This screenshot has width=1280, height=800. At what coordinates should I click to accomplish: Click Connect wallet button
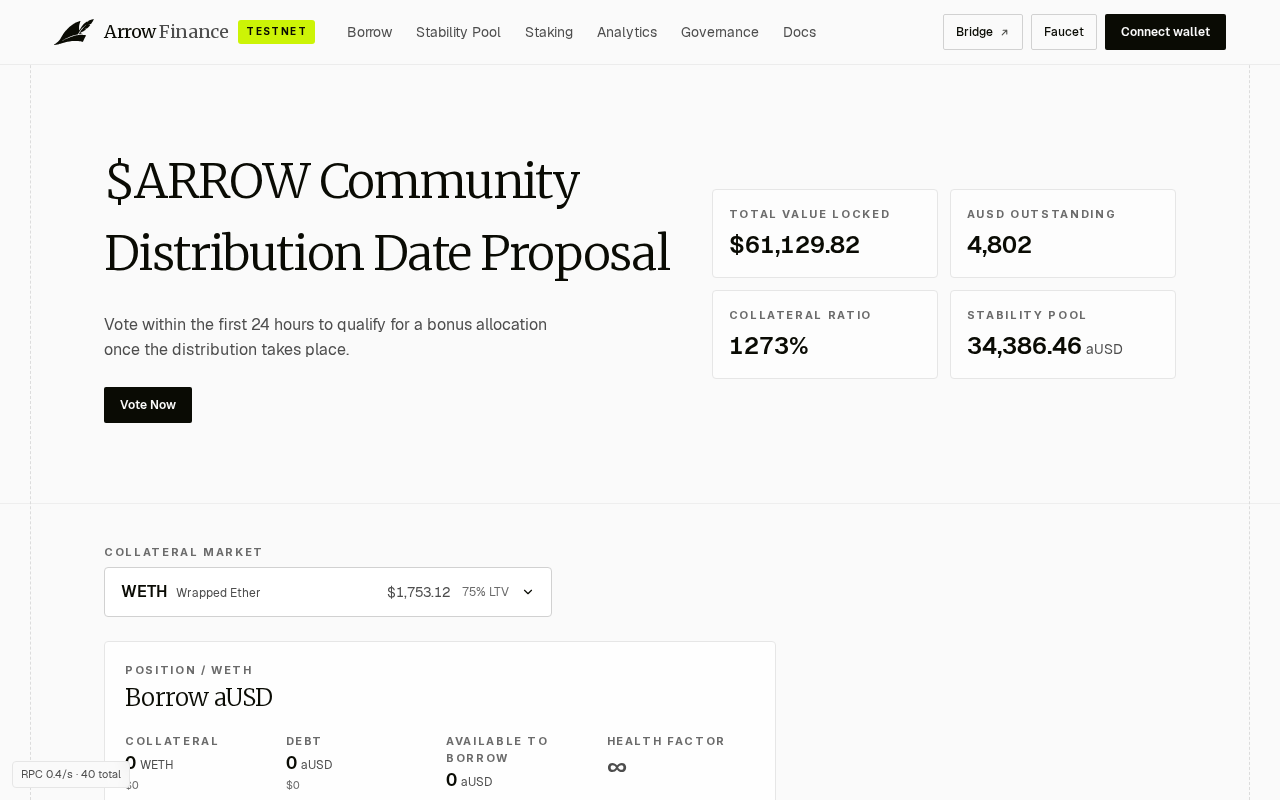pos(1165,32)
